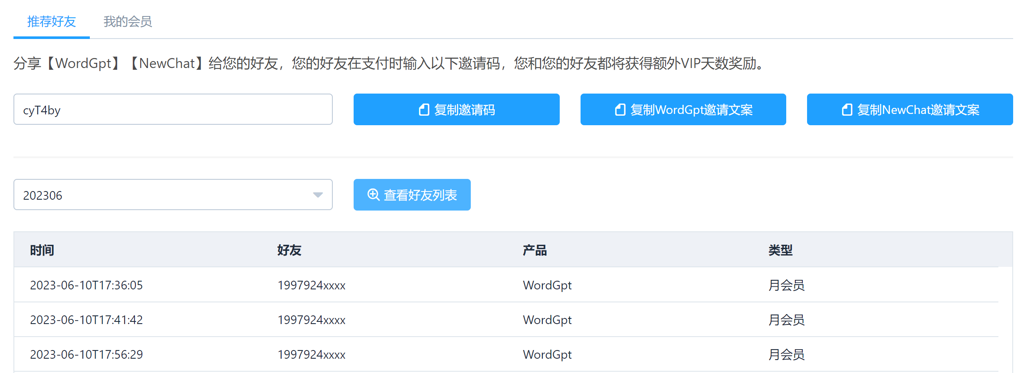This screenshot has width=1024, height=373.
Task: Click 复制WordGpt邀请文案 button
Action: [x=683, y=110]
